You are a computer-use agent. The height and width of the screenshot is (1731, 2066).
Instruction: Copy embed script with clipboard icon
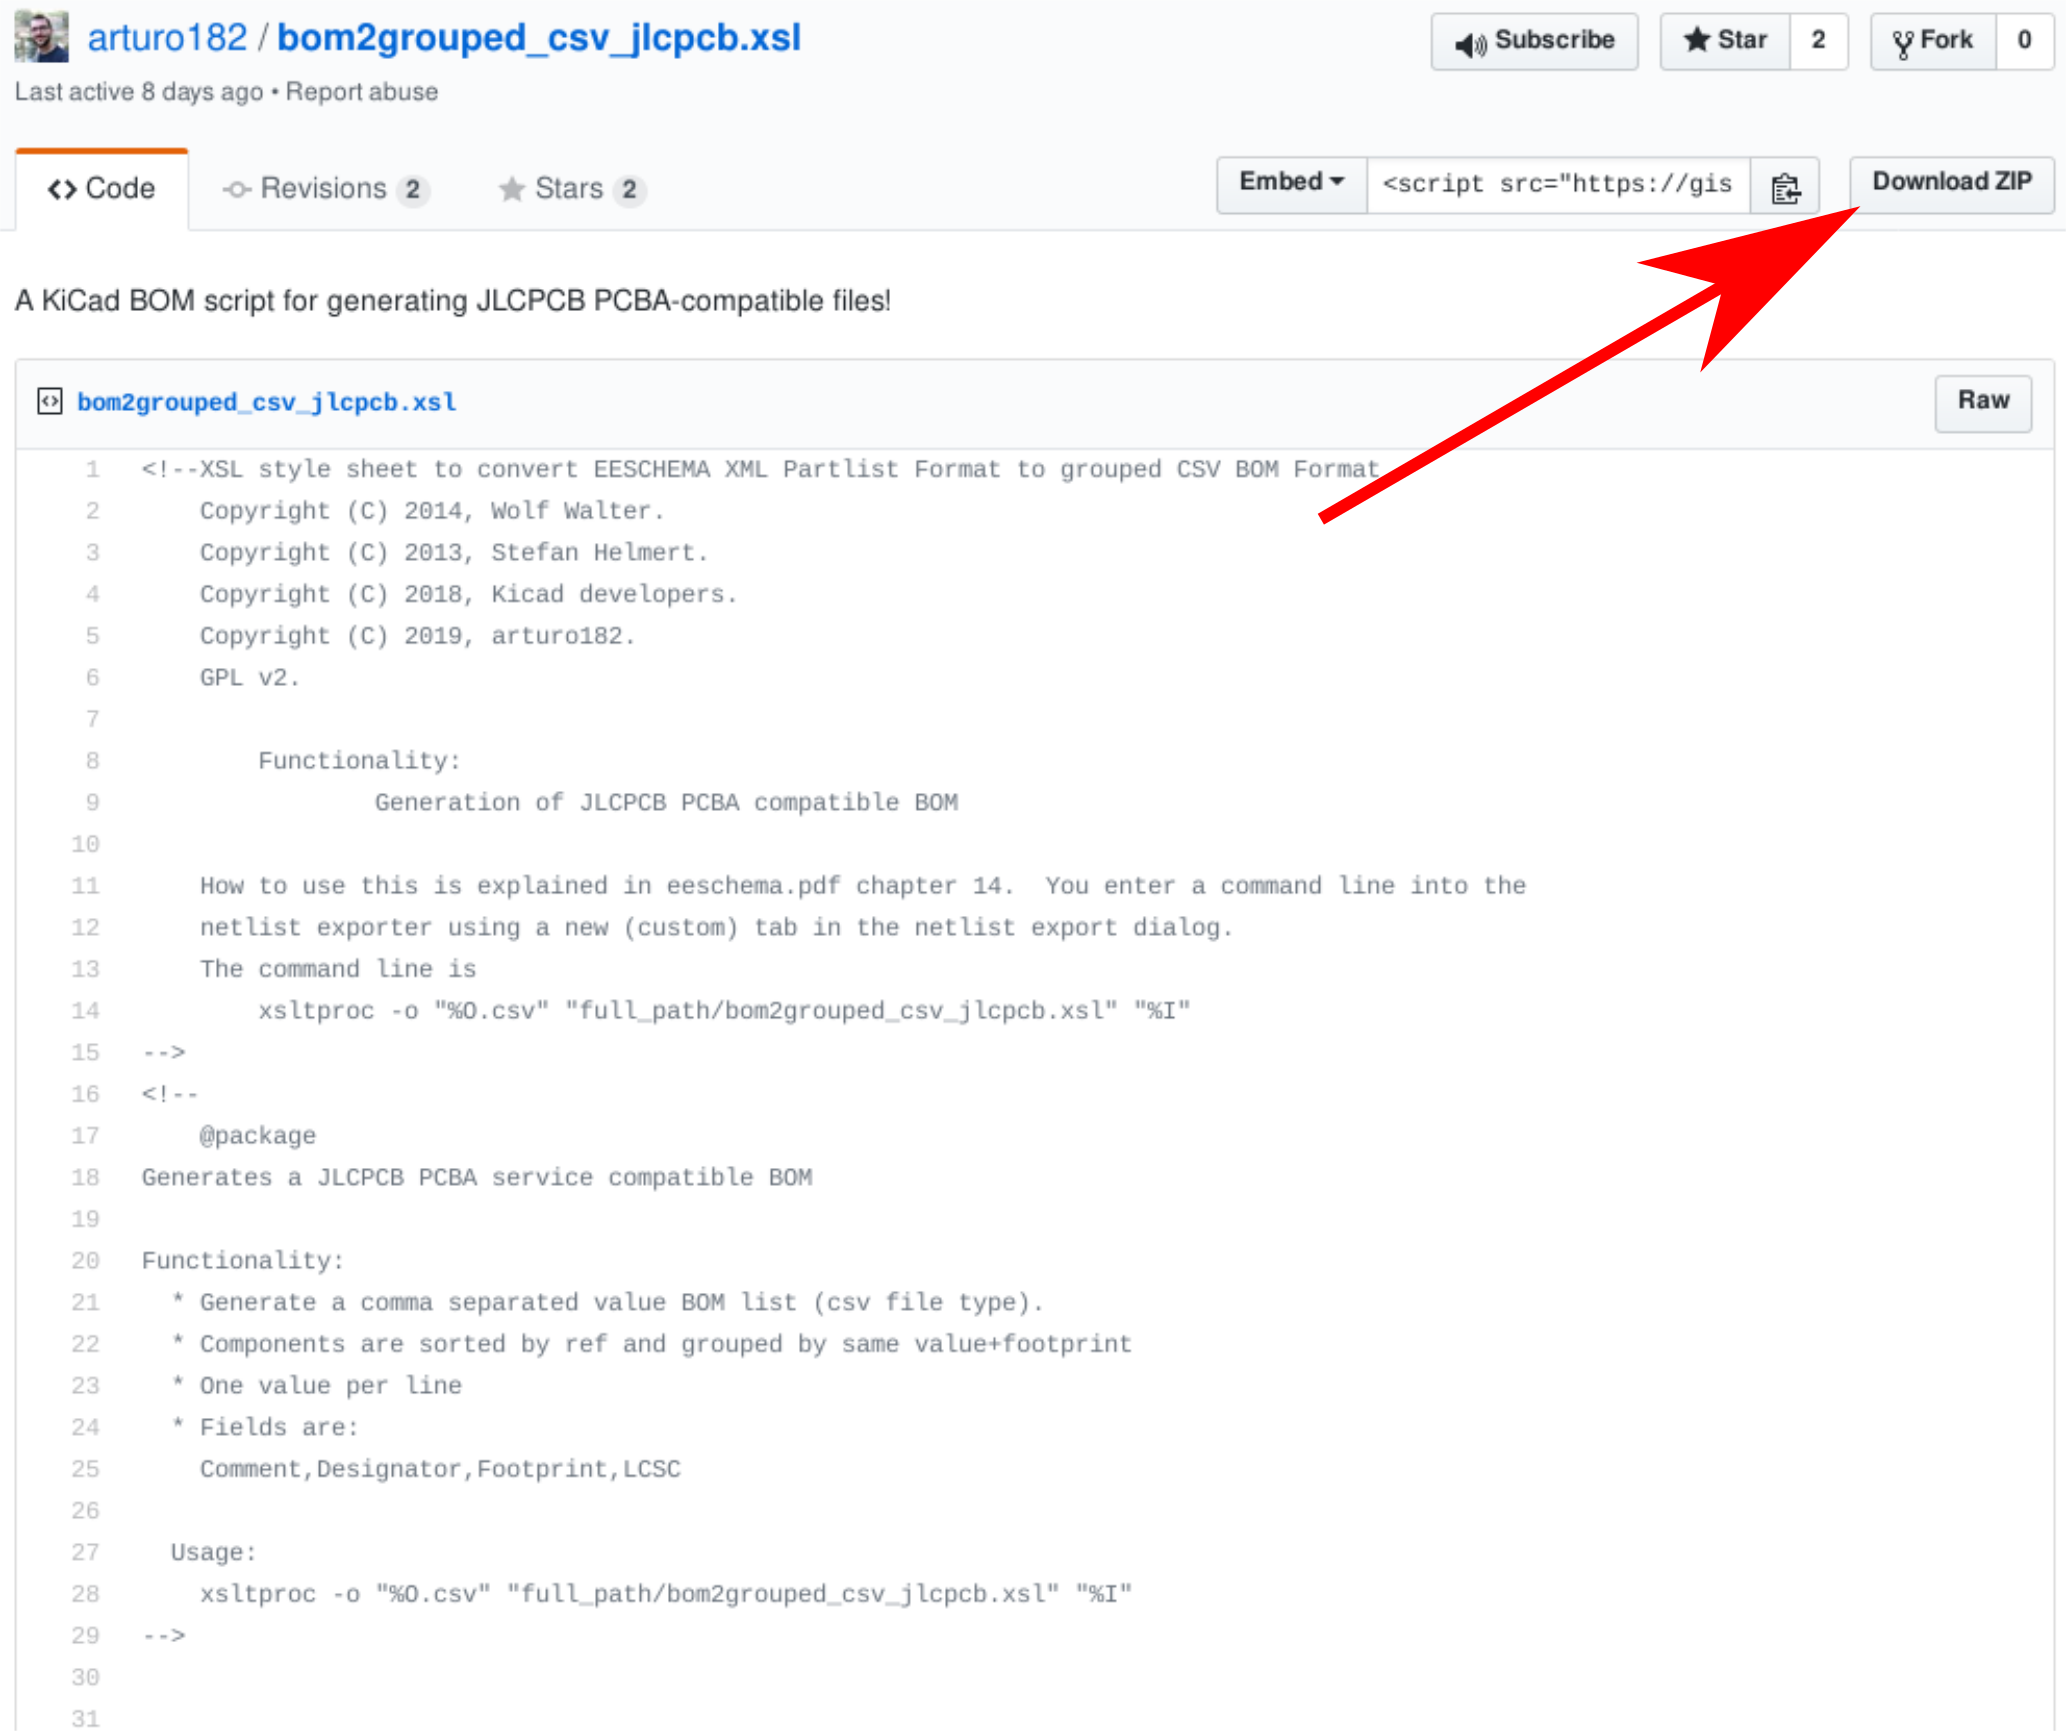1785,186
